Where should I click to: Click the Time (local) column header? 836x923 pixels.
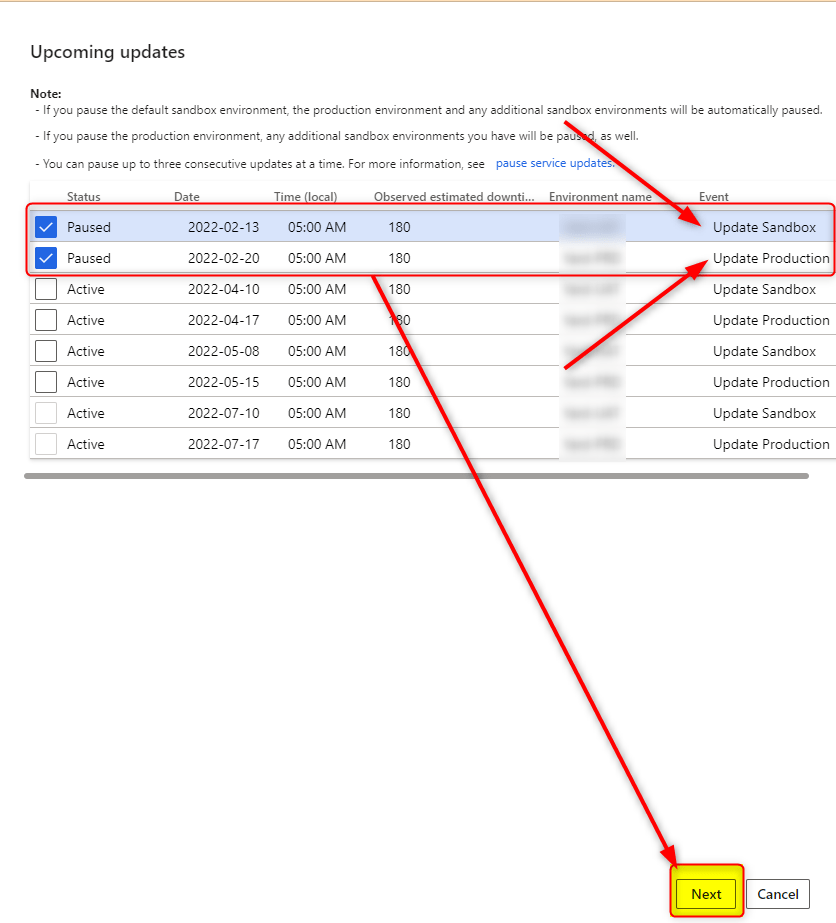[305, 197]
